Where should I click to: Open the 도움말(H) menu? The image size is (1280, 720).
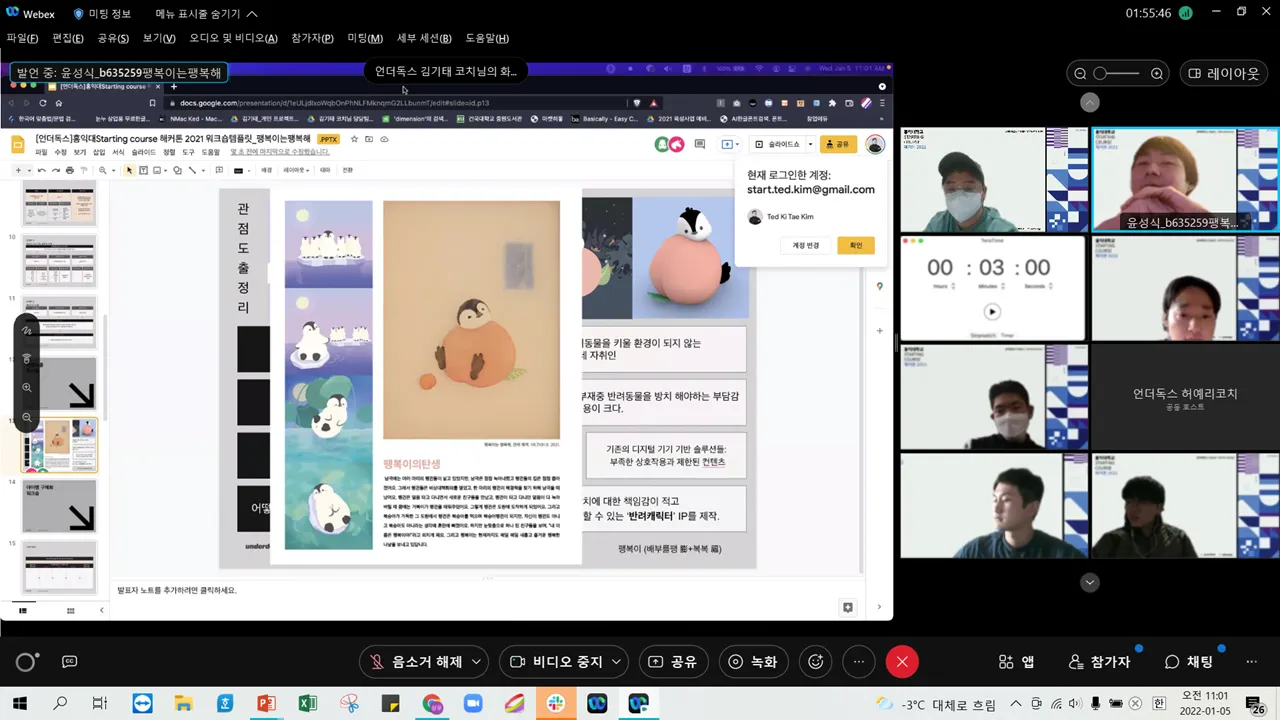487,38
